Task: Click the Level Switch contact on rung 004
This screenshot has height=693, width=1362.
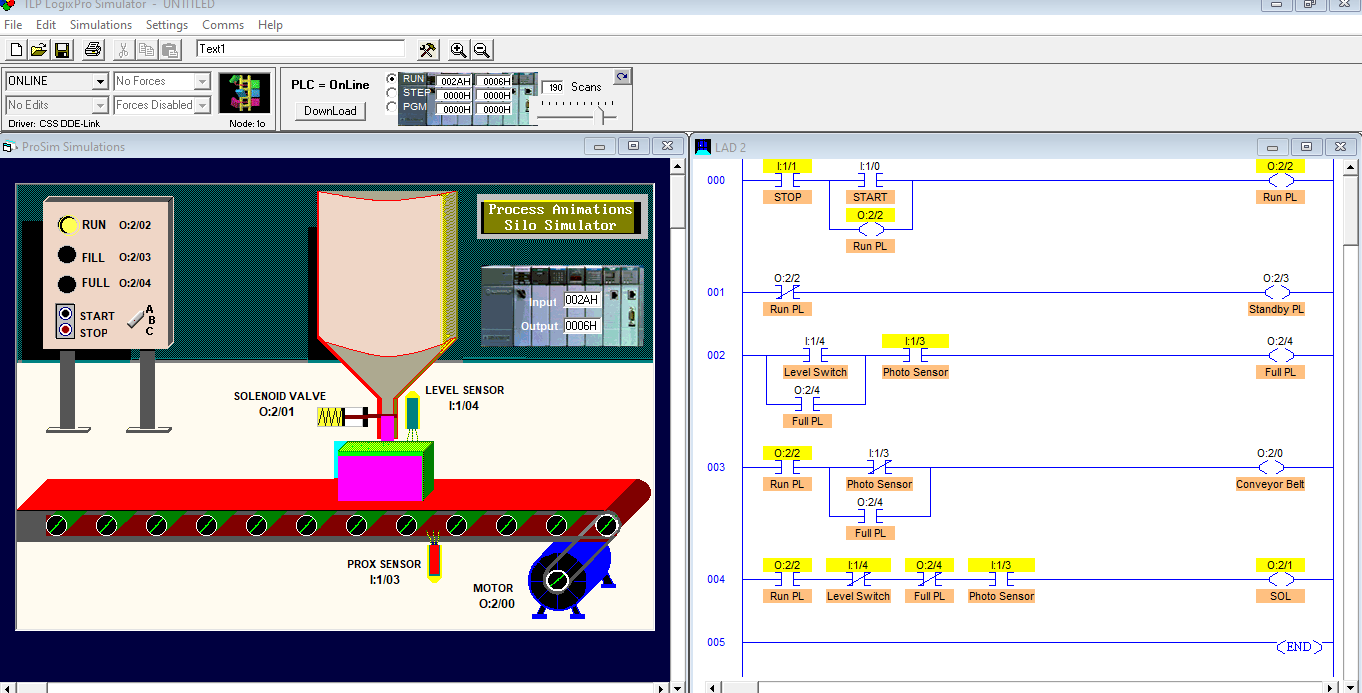Action: pyautogui.click(x=858, y=580)
